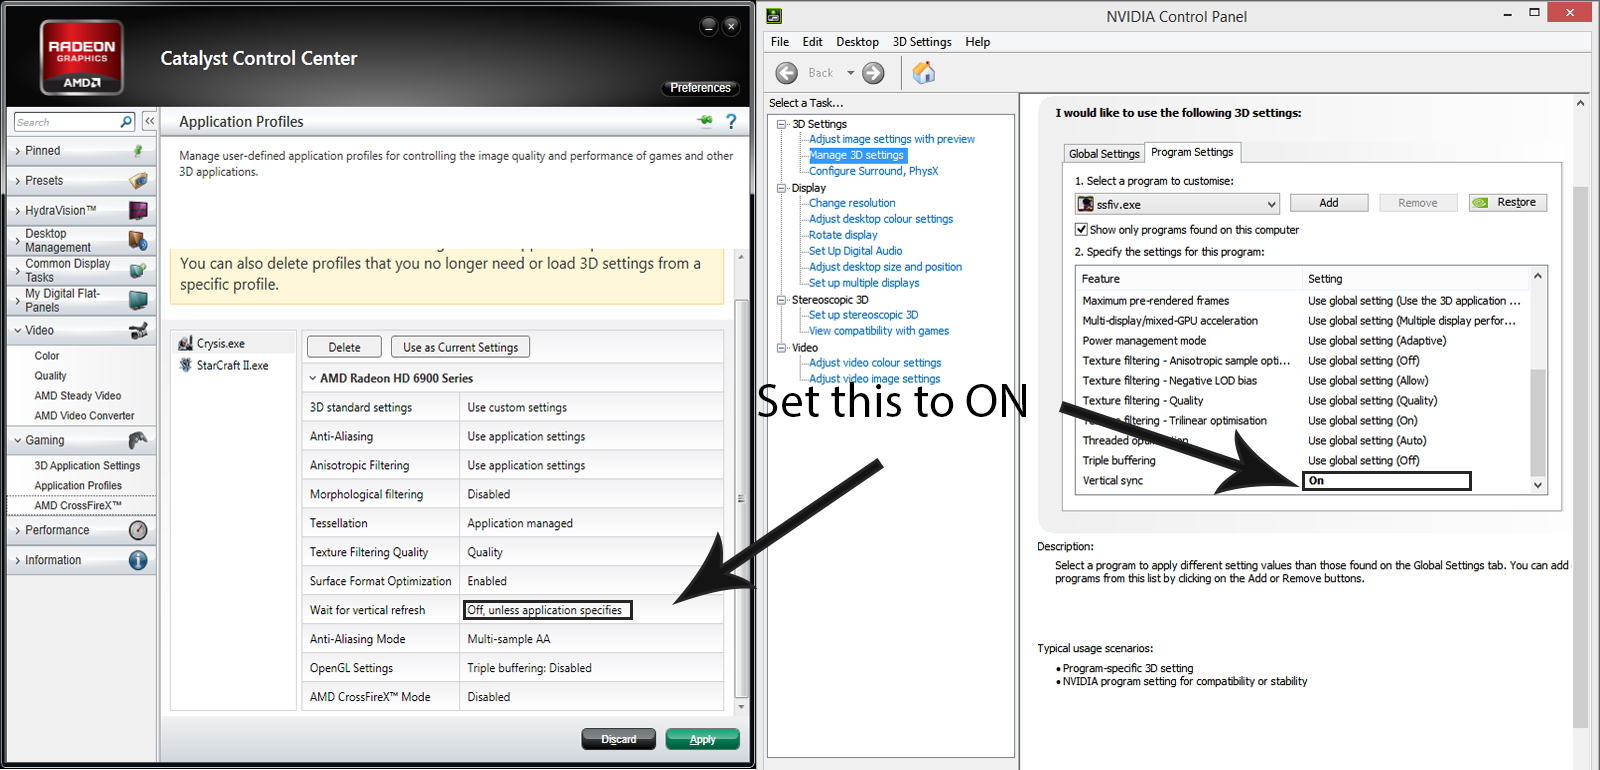Open Catalyst Preferences
The width and height of the screenshot is (1600, 770).
[x=700, y=88]
